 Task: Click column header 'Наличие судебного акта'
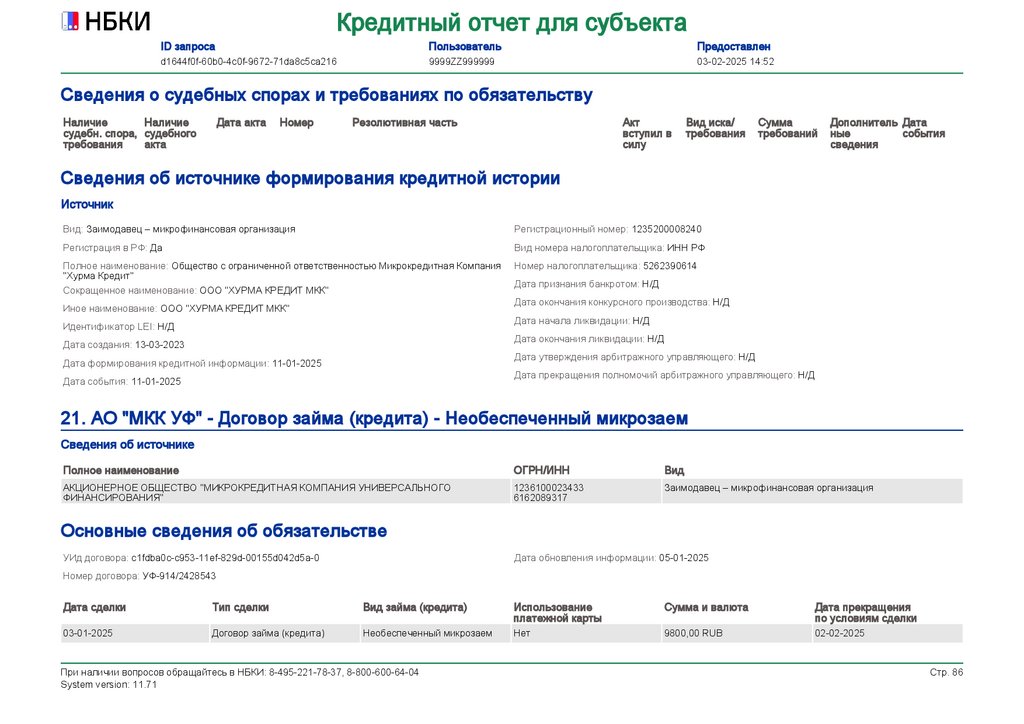[170, 133]
